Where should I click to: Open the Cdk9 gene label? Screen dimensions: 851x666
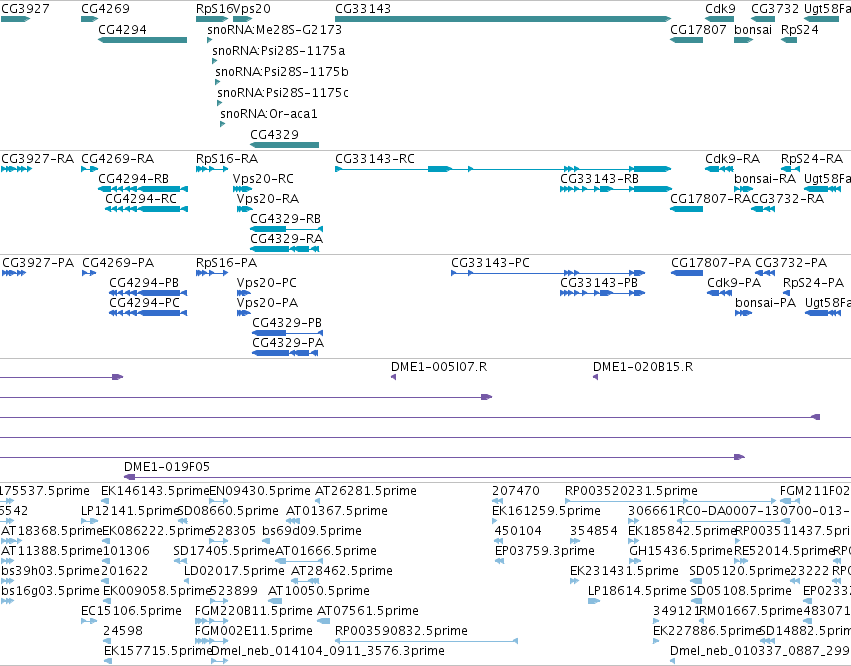click(720, 9)
